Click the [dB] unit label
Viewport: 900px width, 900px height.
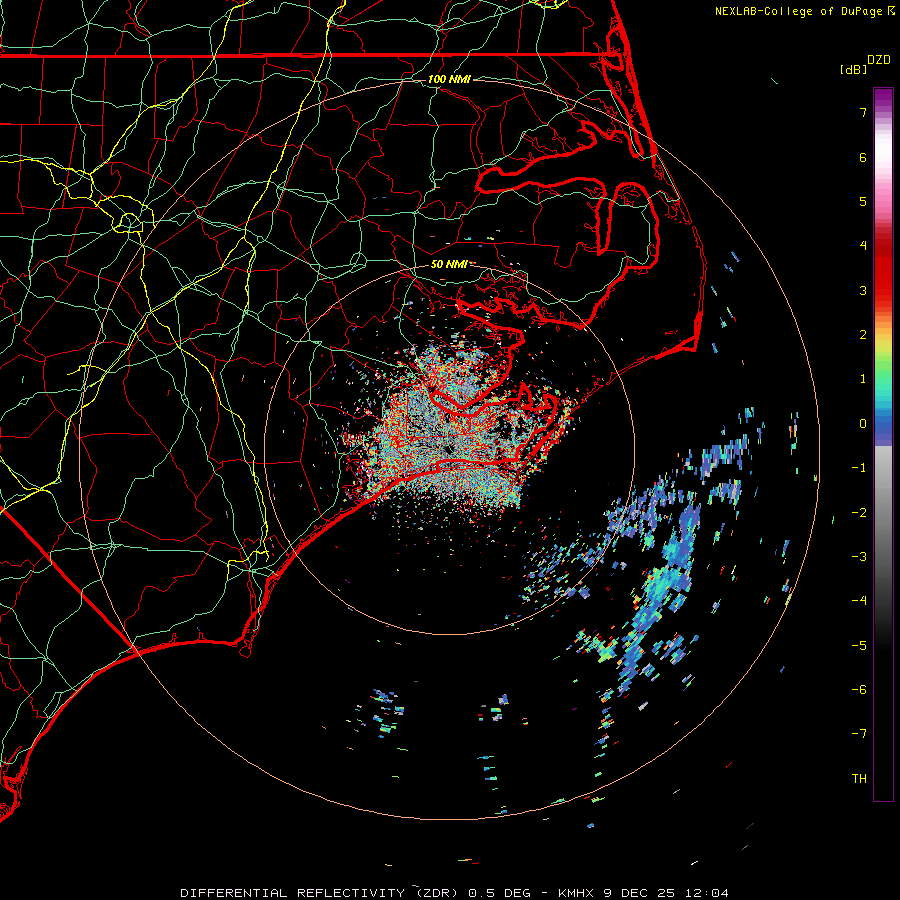[854, 69]
